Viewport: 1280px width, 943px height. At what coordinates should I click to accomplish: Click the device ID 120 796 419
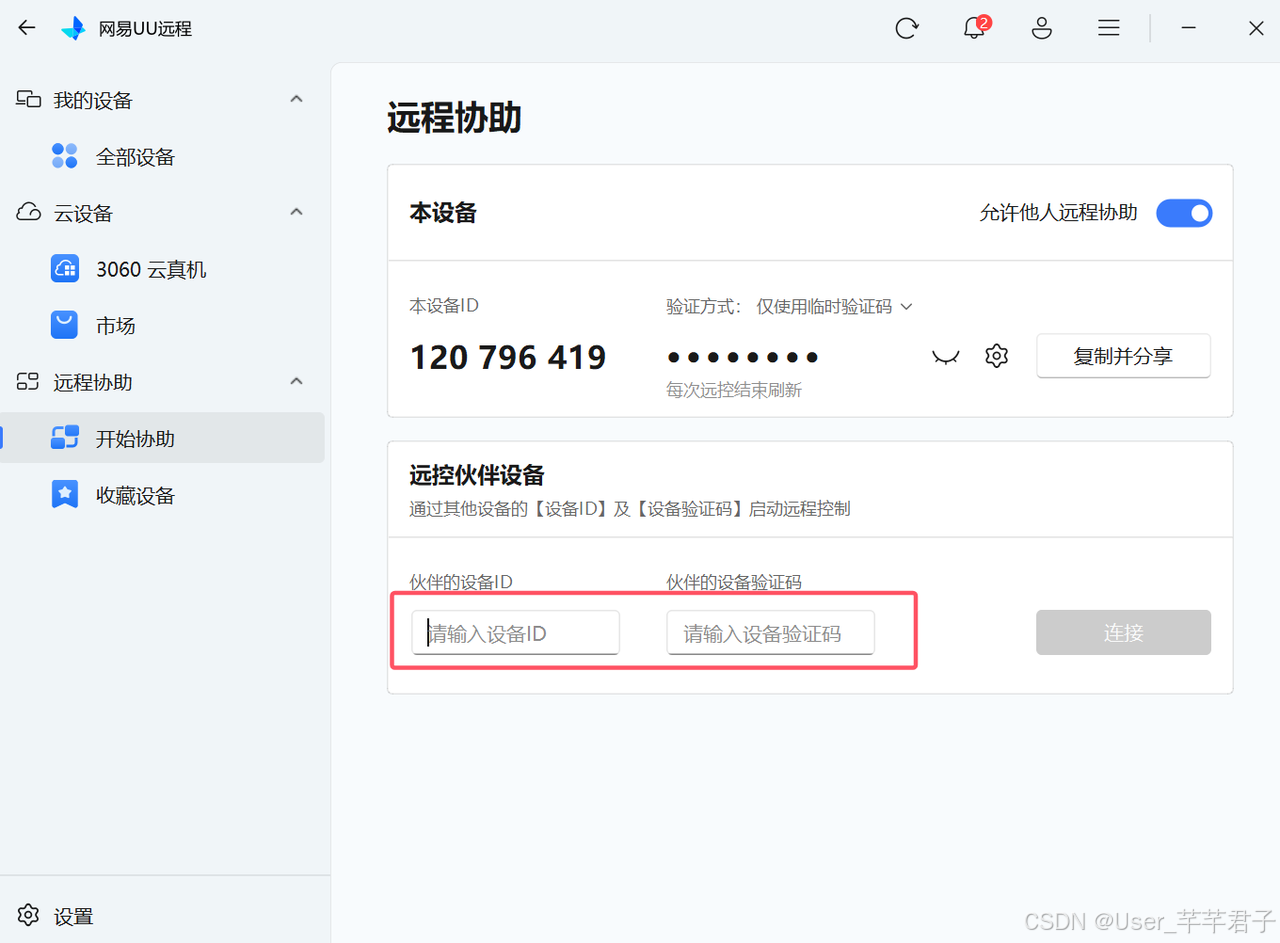(508, 357)
